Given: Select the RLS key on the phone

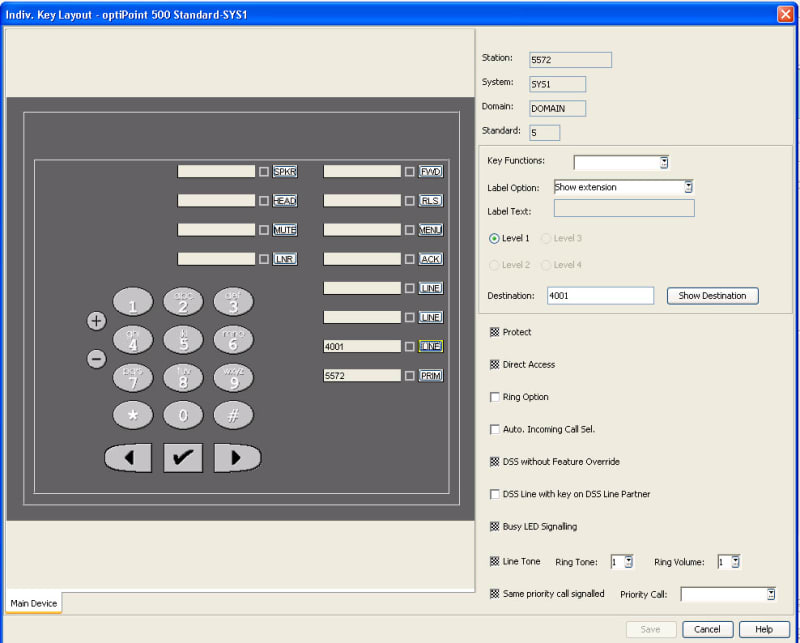Looking at the screenshot, I should (431, 201).
